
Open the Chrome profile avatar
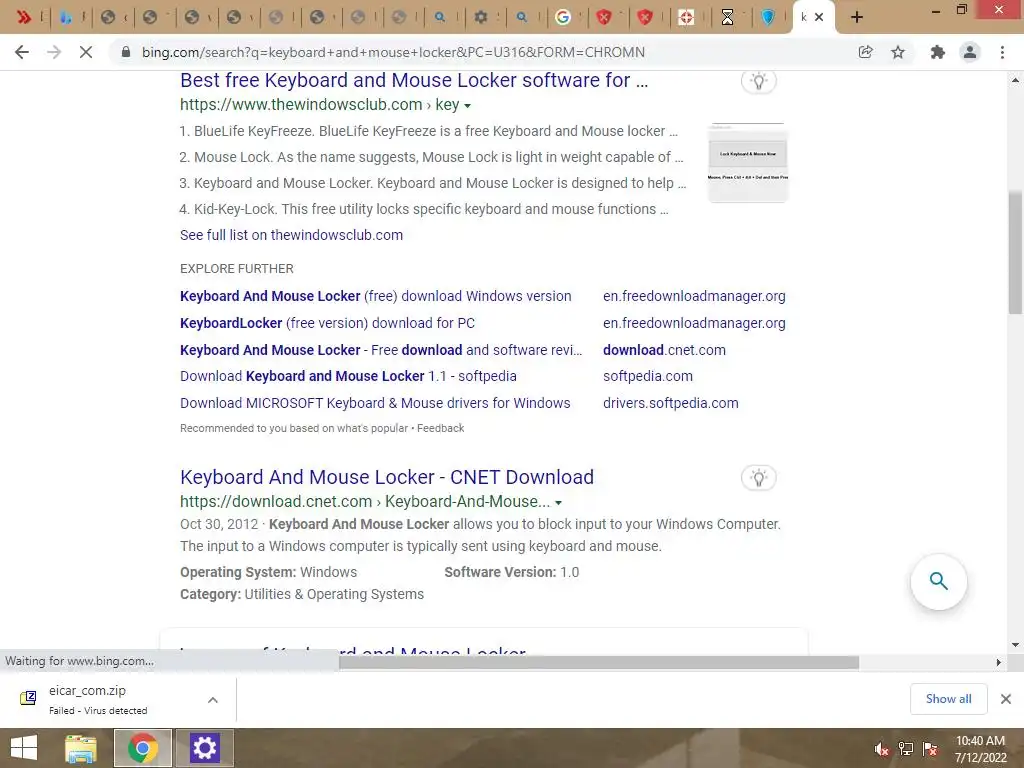tap(970, 52)
